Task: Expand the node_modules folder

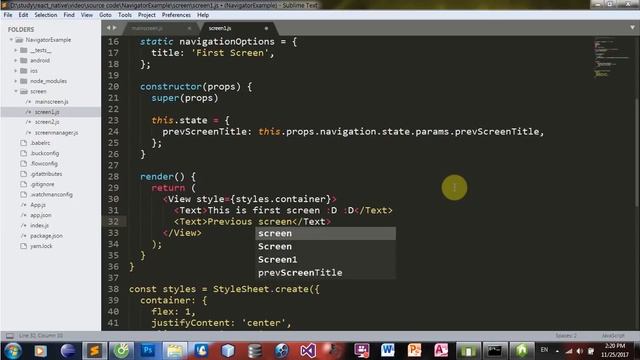Action: coord(16,81)
